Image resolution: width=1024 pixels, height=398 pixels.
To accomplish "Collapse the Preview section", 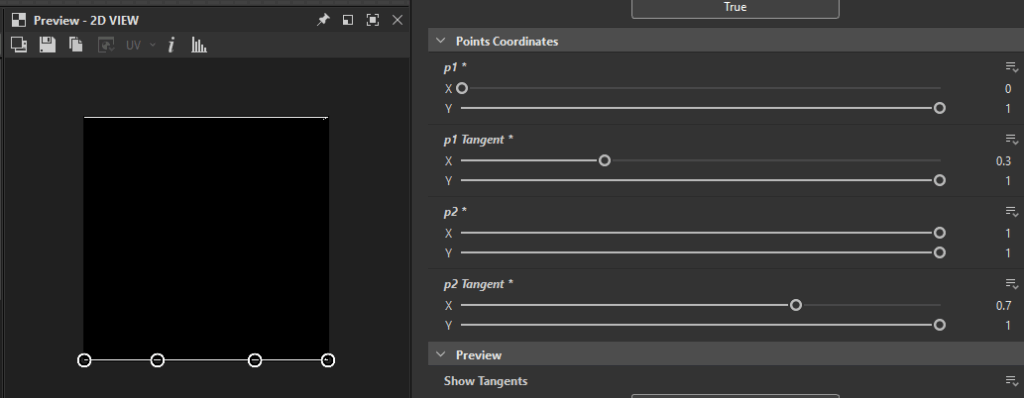I will click(441, 355).
